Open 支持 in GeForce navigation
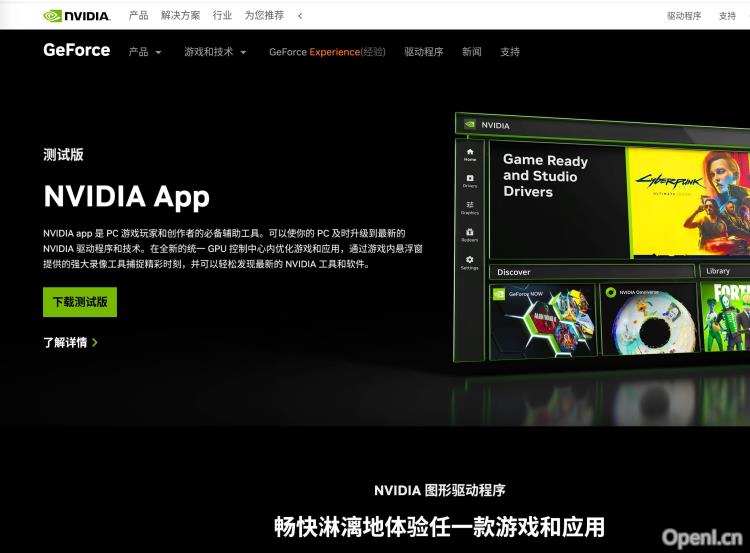The width and height of the screenshot is (750, 553). [x=510, y=52]
